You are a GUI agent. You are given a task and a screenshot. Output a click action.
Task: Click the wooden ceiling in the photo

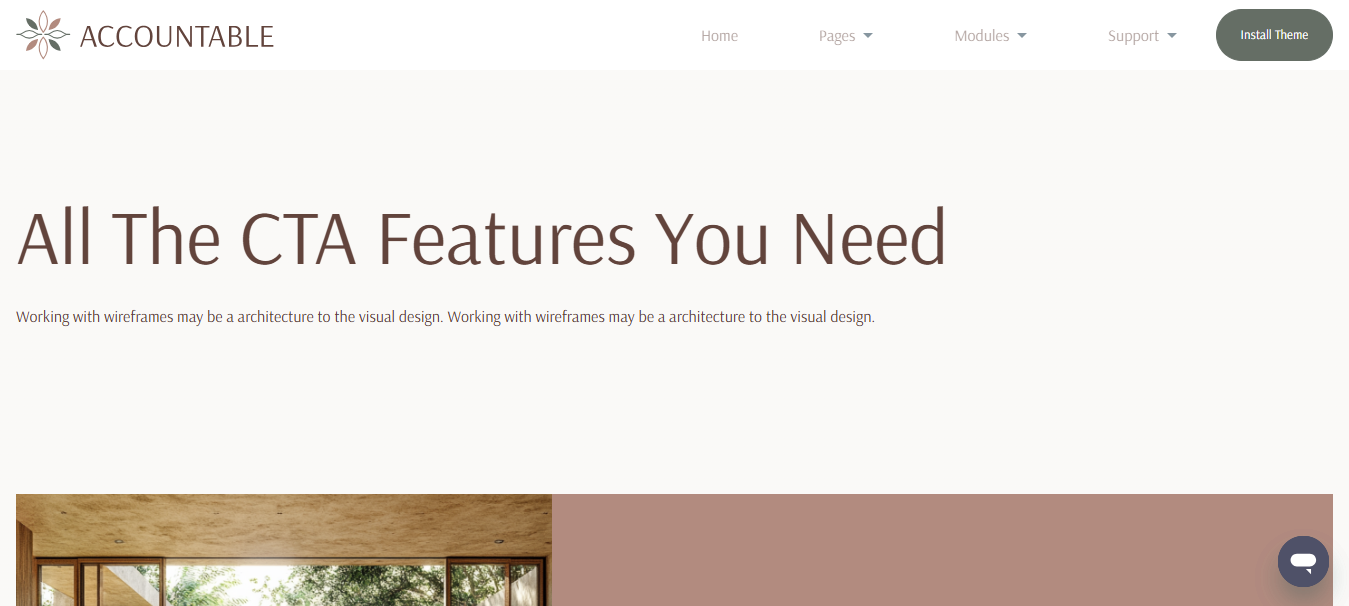pyautogui.click(x=284, y=522)
